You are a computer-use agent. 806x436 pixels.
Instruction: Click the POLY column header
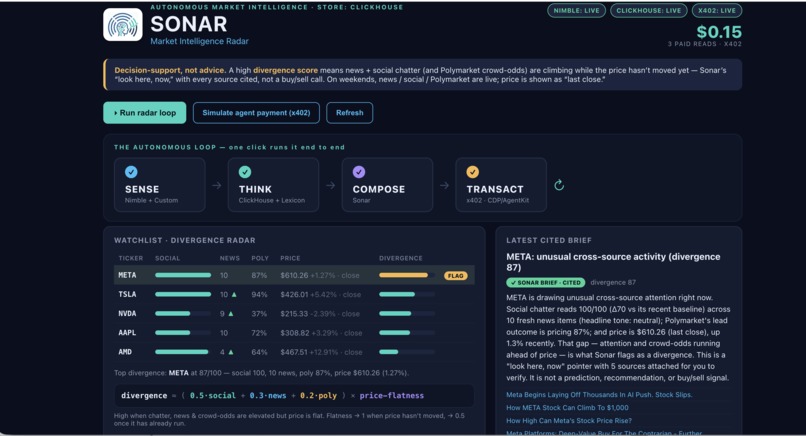(x=260, y=258)
